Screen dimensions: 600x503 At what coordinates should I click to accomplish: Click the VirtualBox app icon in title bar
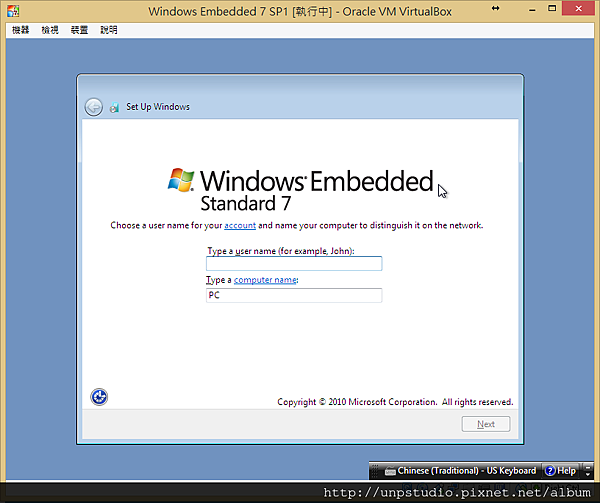(x=13, y=11)
